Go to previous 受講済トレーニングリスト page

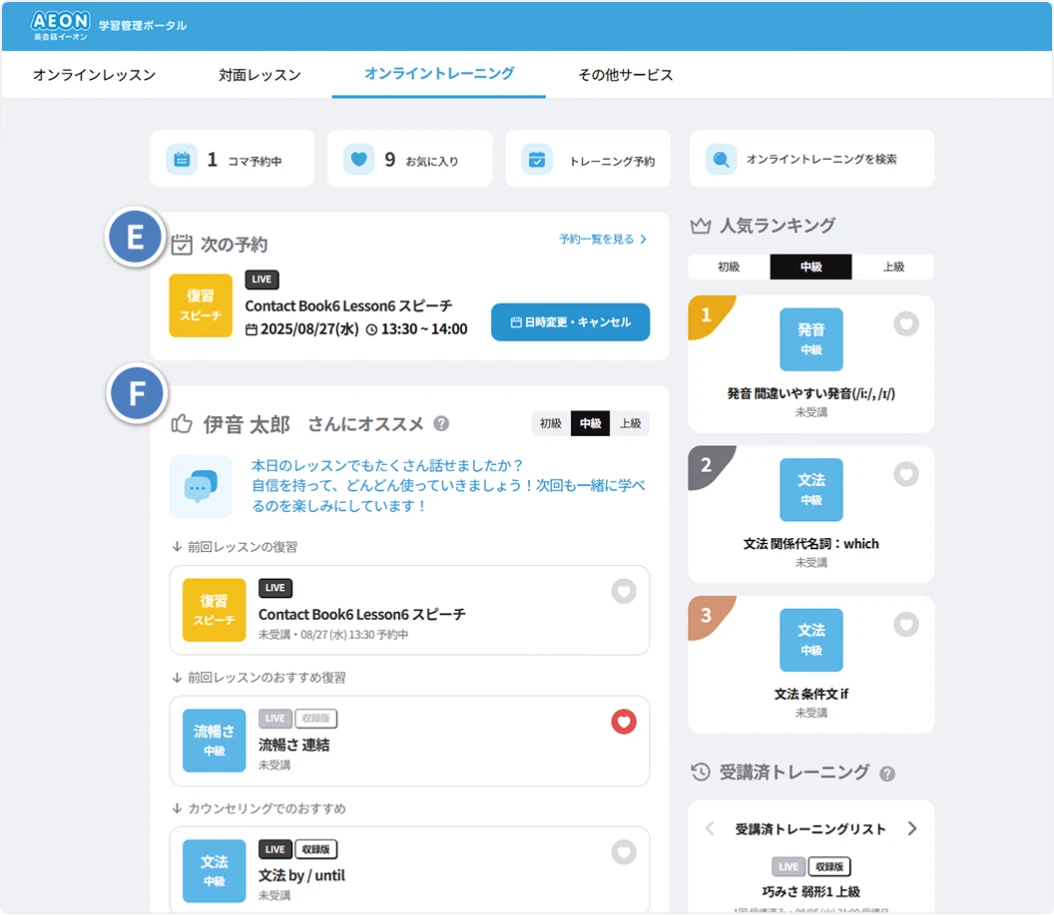click(710, 829)
